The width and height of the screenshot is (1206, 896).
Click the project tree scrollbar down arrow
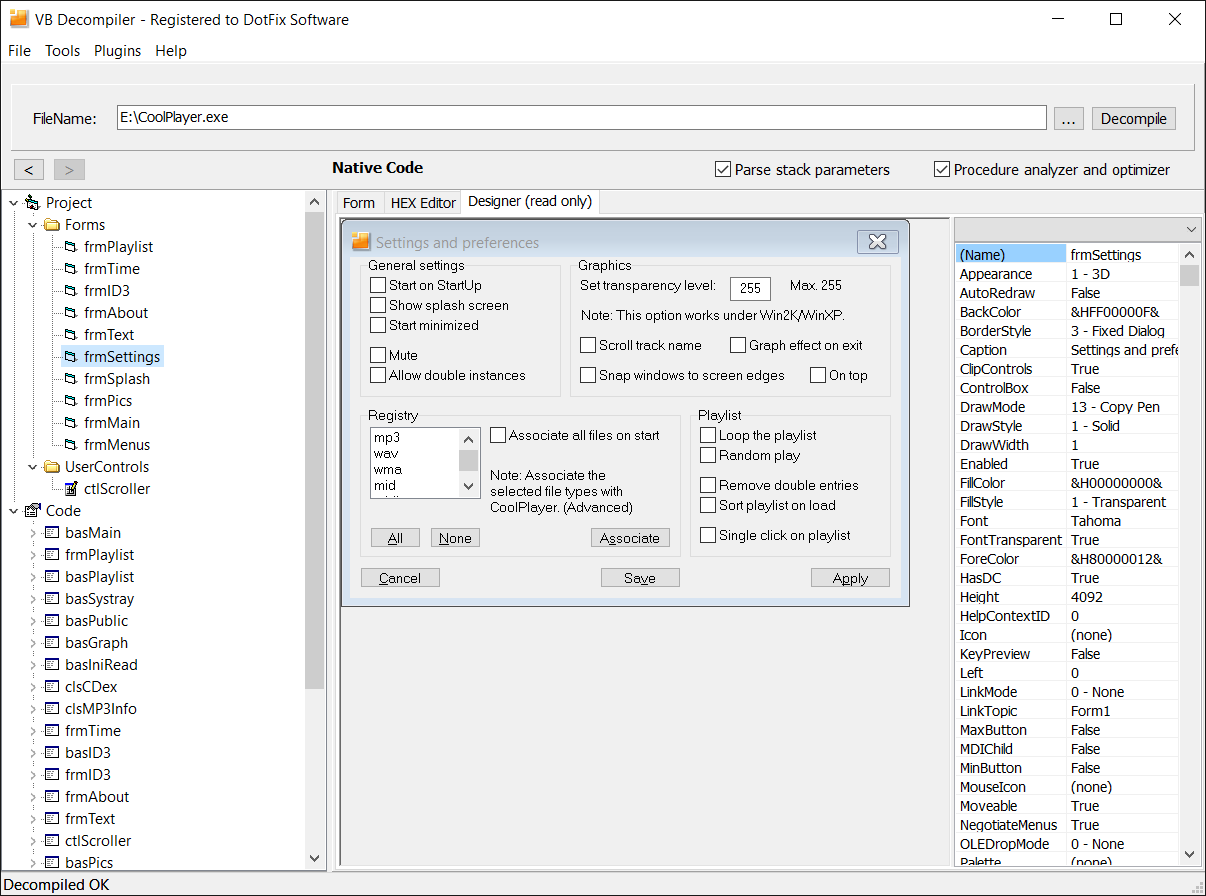coord(315,858)
